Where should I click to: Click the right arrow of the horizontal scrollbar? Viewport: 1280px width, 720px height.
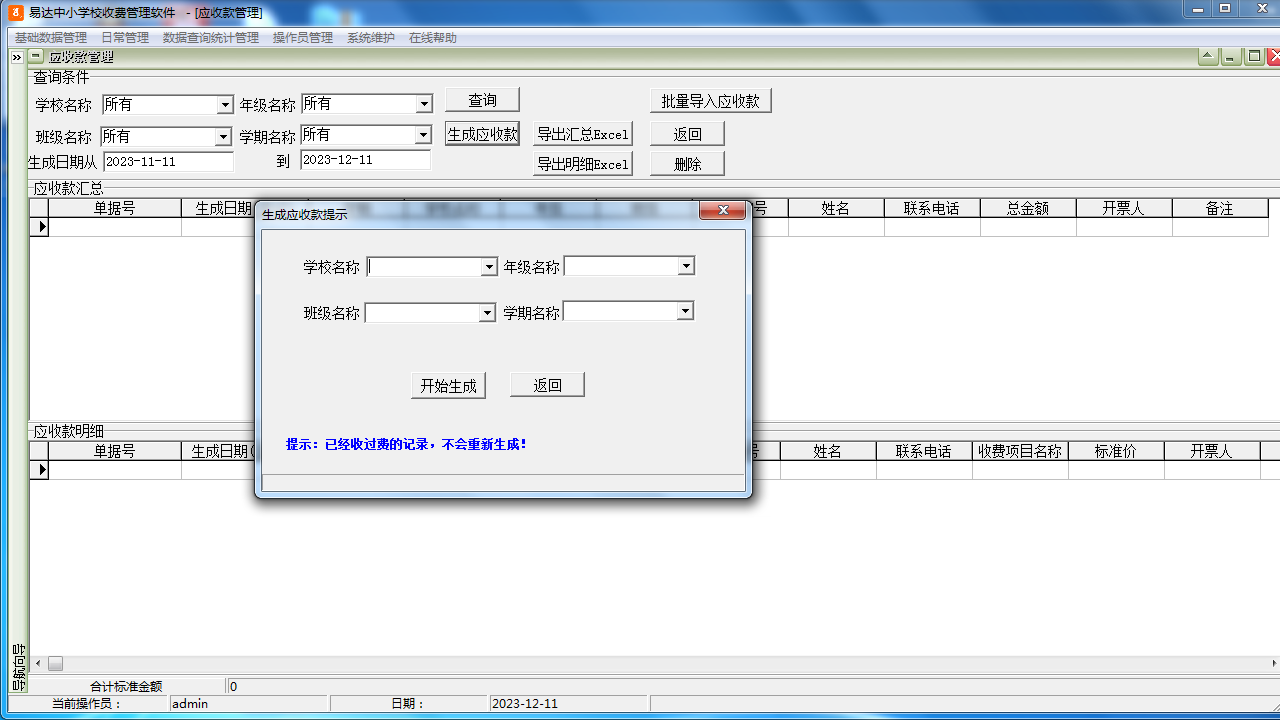coord(1274,663)
